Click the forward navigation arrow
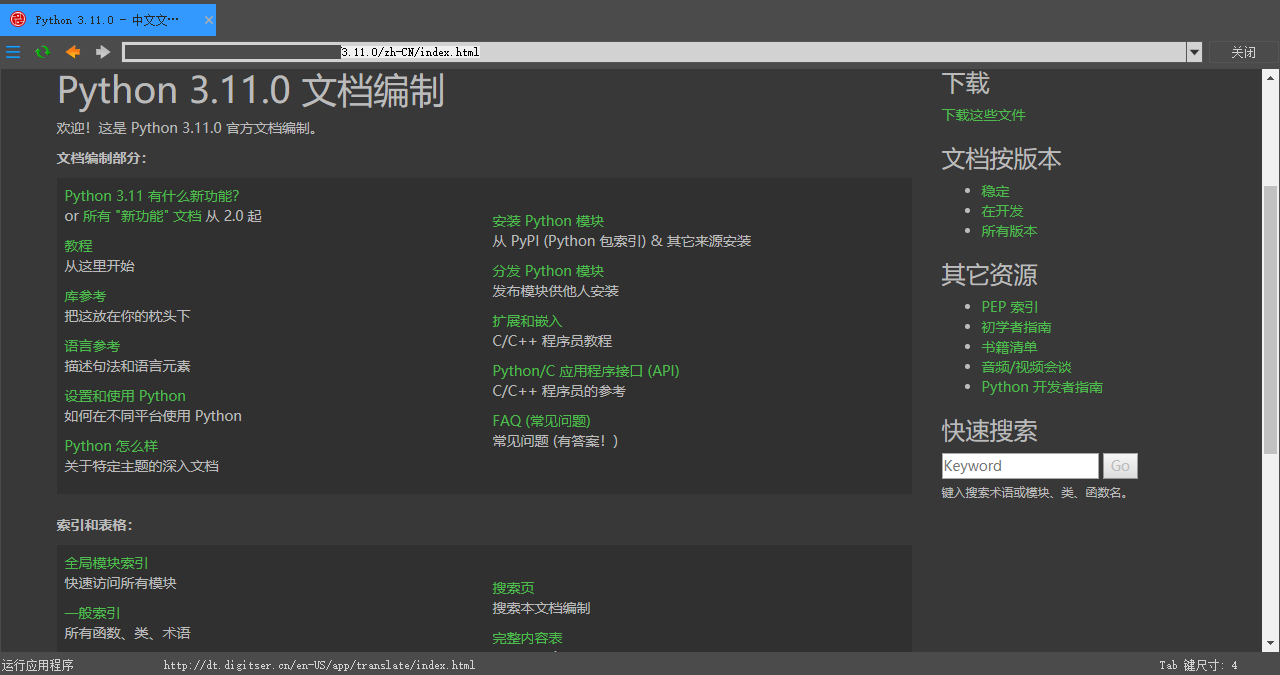This screenshot has width=1280, height=675. [x=101, y=52]
